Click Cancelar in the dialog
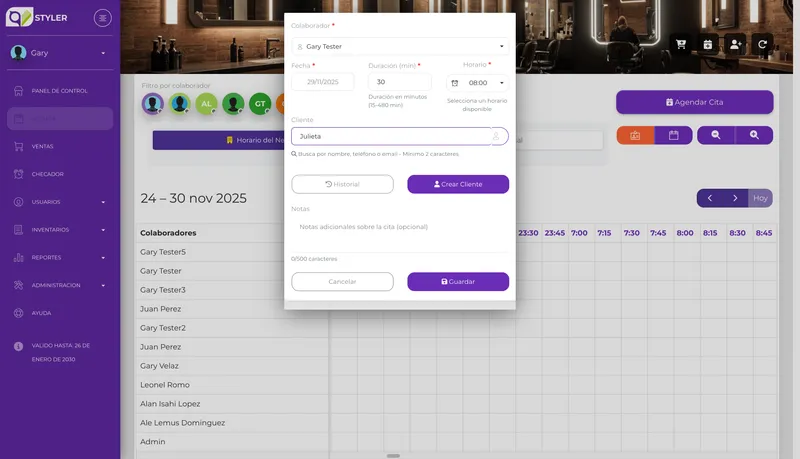 [x=342, y=282]
